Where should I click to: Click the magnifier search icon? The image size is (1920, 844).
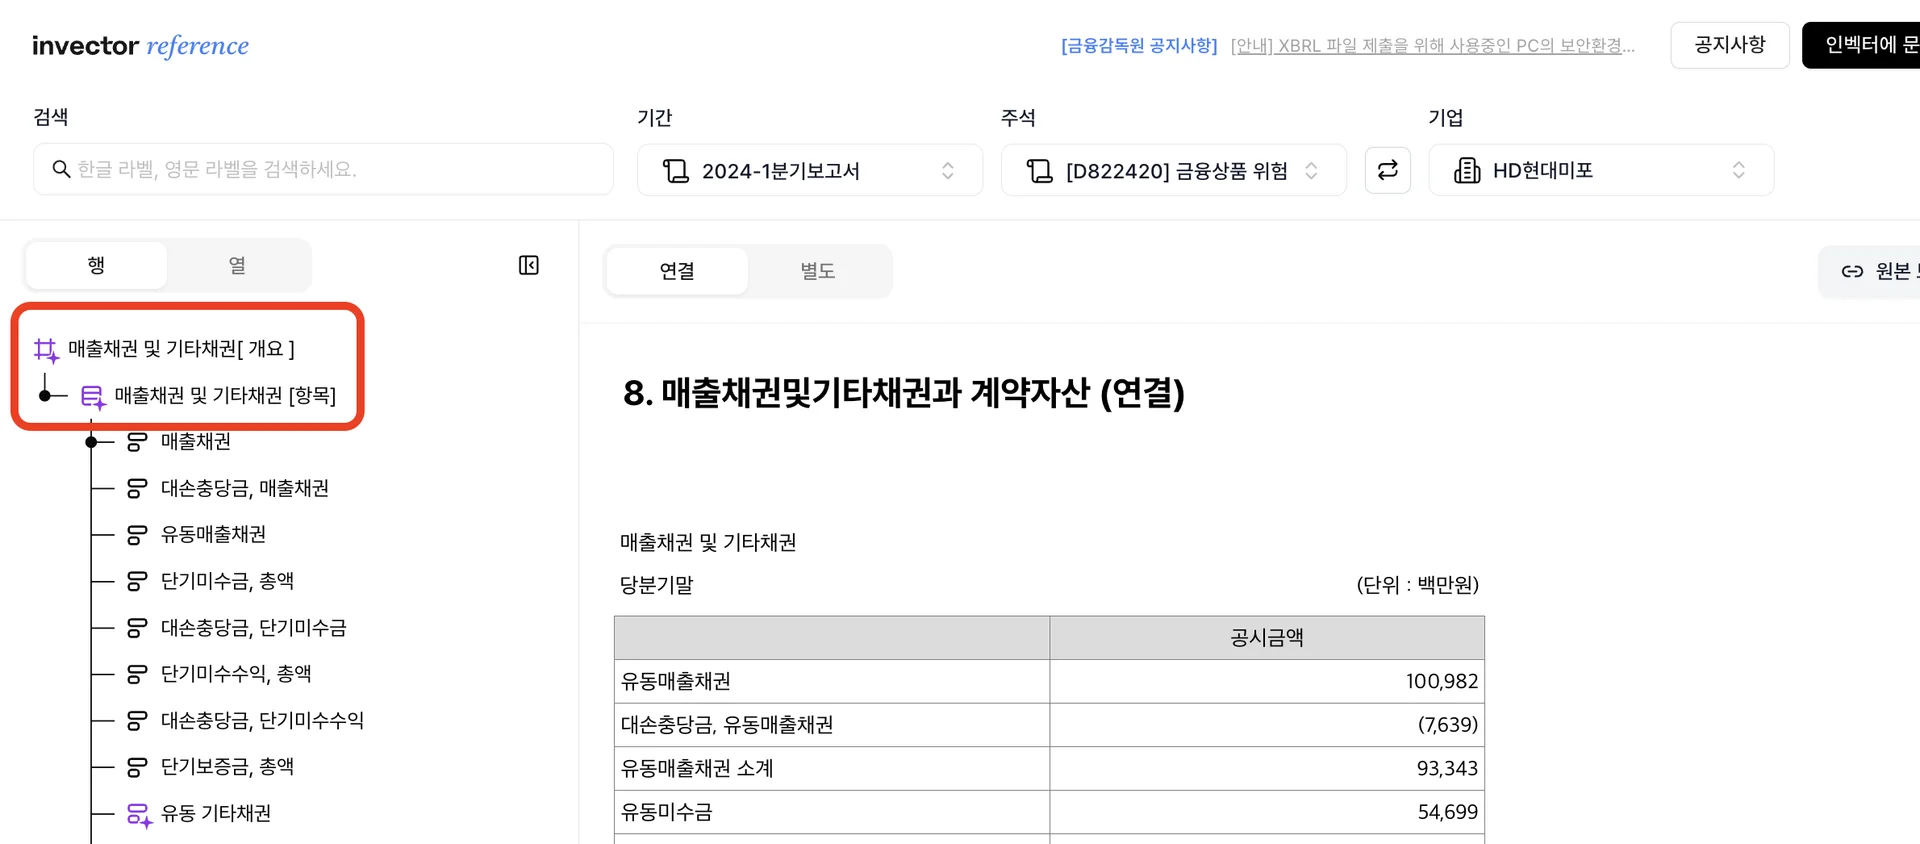[x=61, y=170]
